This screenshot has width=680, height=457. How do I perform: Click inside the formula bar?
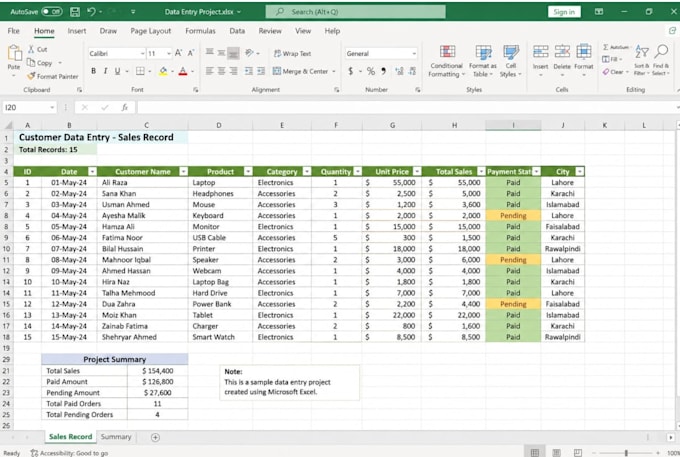[x=408, y=108]
